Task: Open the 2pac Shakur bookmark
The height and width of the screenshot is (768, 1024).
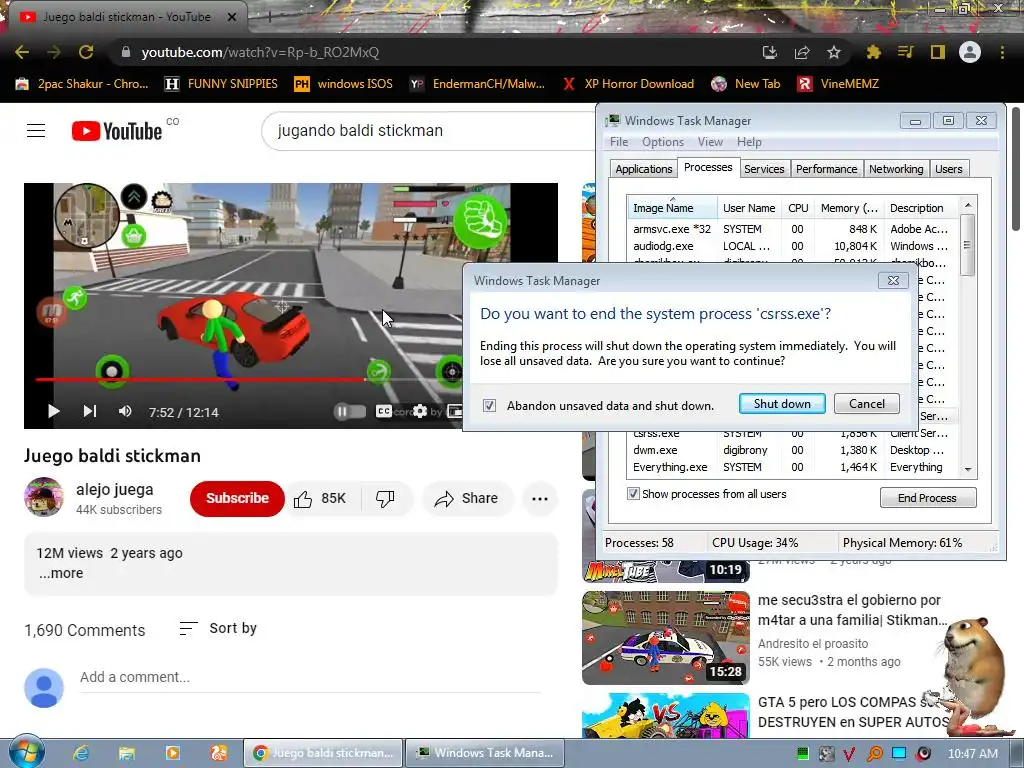Action: (x=82, y=84)
